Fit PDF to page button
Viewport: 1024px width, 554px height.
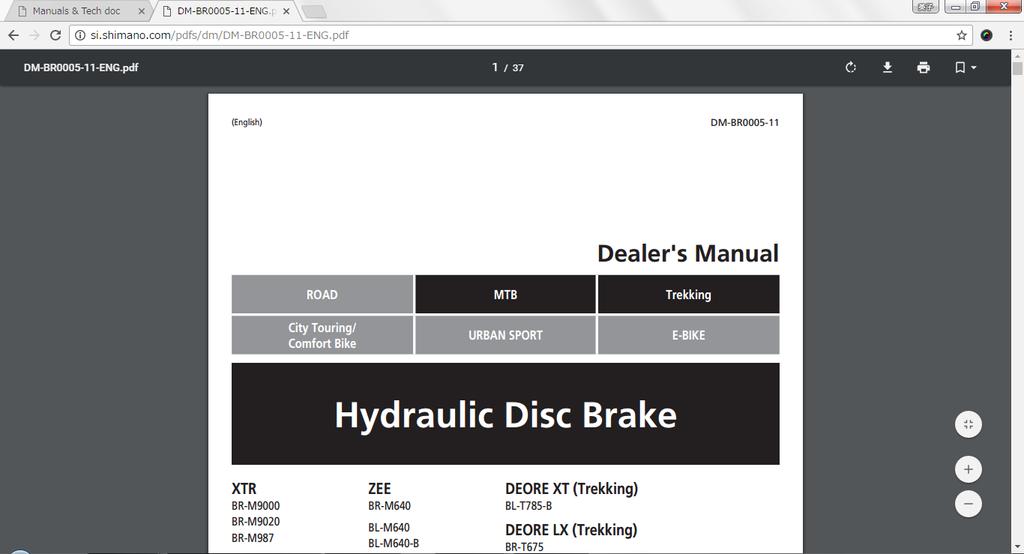tap(968, 425)
